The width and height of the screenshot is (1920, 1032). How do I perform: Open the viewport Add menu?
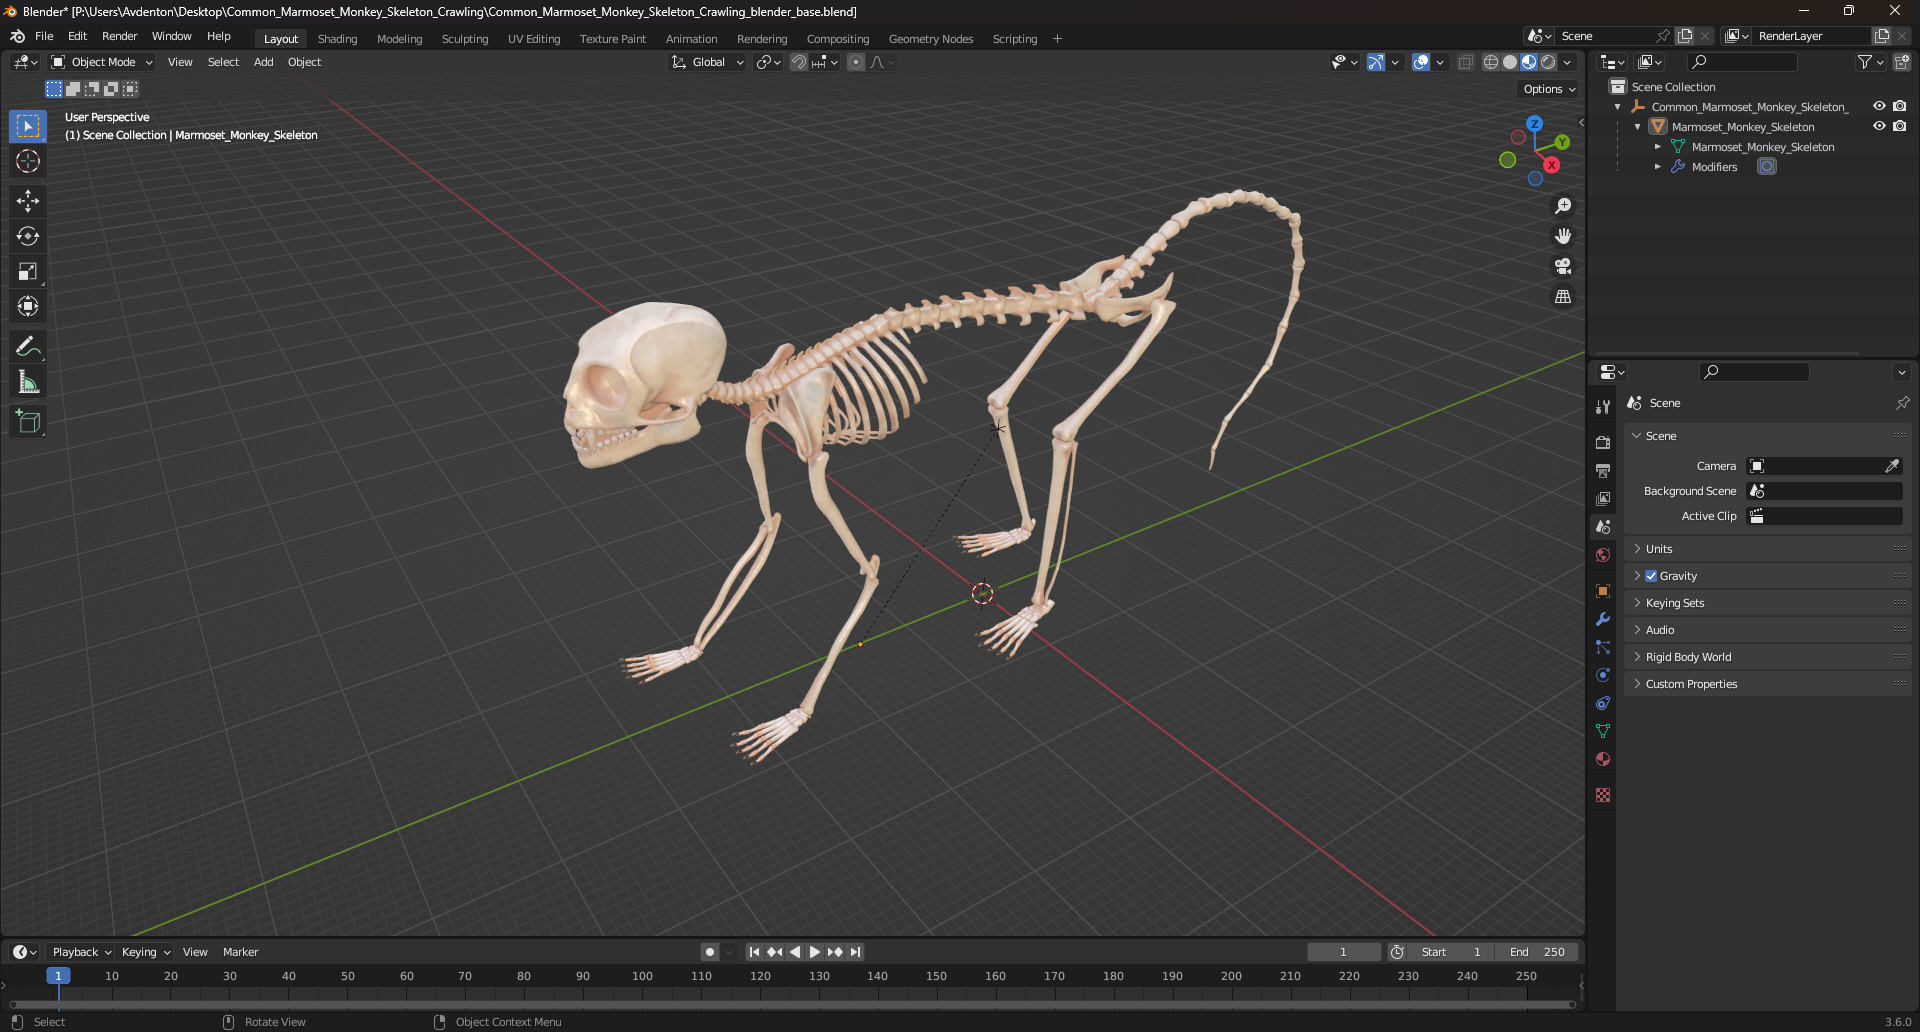pyautogui.click(x=263, y=62)
